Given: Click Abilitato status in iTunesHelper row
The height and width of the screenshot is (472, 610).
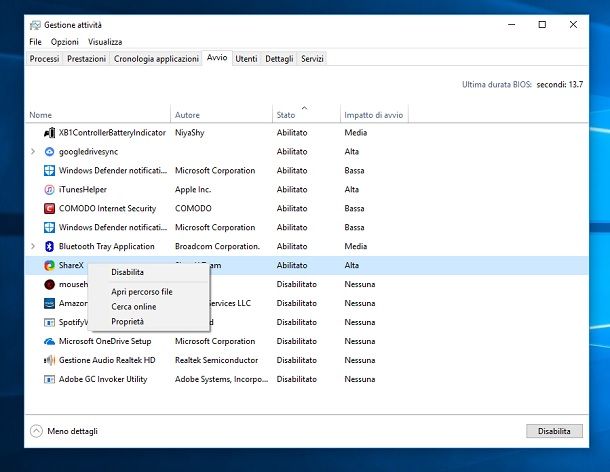Looking at the screenshot, I should point(292,190).
